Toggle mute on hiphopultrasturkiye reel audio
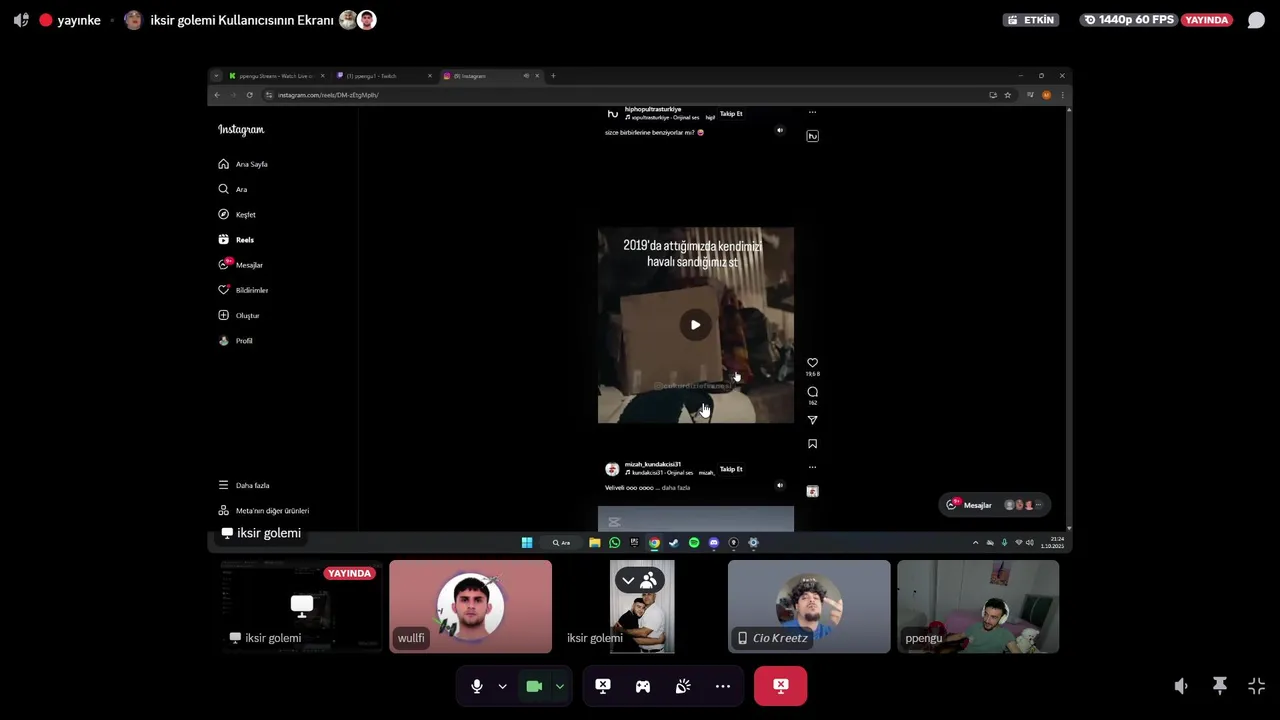This screenshot has height=720, width=1280. pyautogui.click(x=780, y=130)
